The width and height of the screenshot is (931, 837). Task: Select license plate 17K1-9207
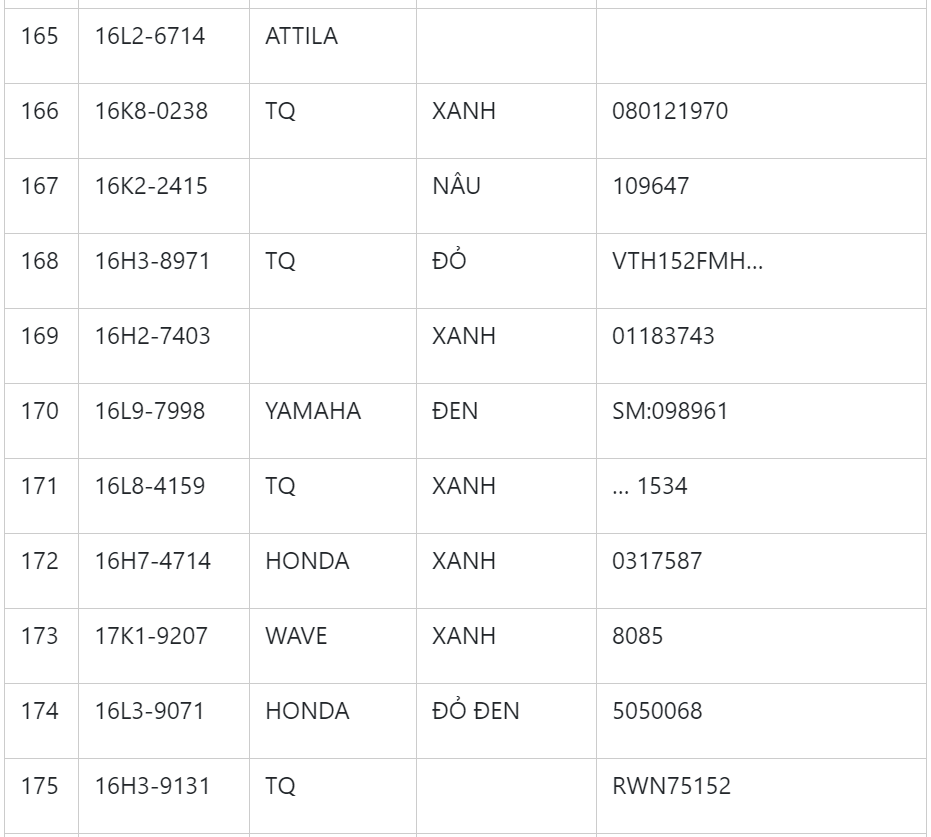[x=151, y=636]
